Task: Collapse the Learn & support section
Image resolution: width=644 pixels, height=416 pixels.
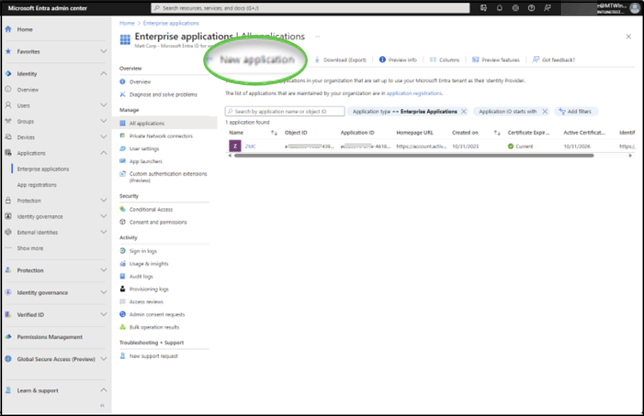Action: [104, 390]
